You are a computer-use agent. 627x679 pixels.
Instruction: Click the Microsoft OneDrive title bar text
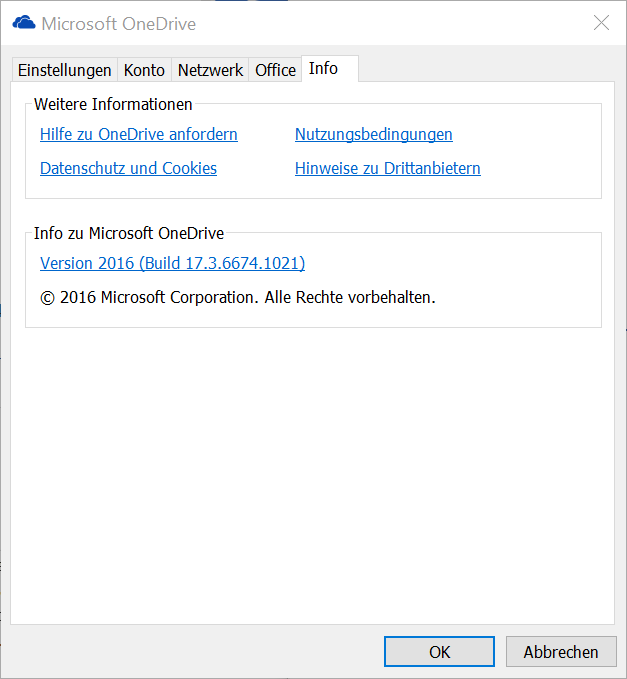point(118,23)
